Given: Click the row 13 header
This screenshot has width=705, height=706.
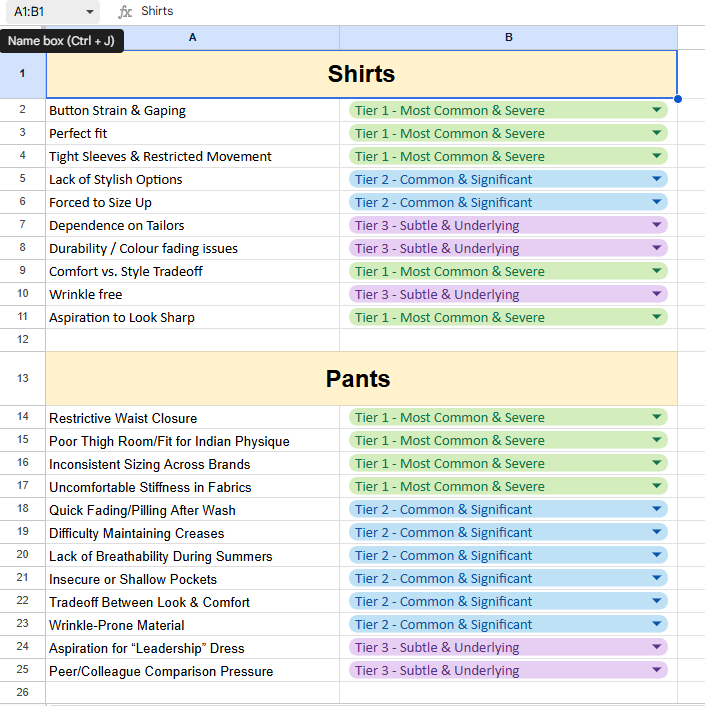Looking at the screenshot, I should (22, 379).
